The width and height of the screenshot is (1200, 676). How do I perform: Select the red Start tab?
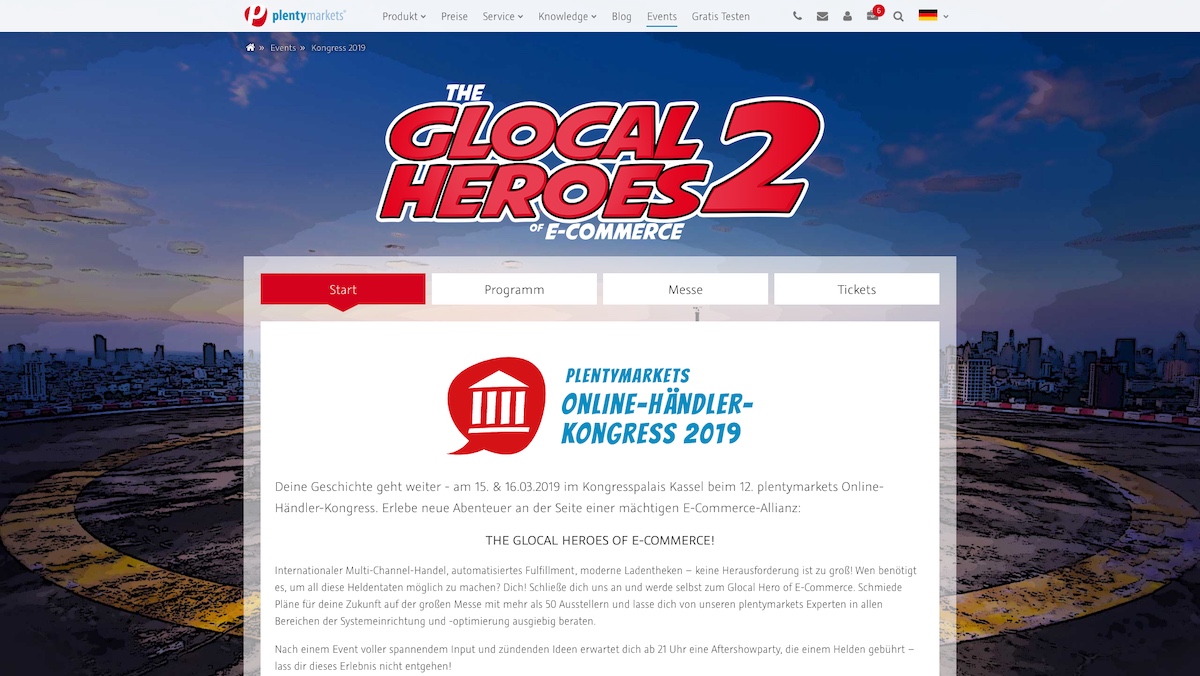[x=343, y=289]
